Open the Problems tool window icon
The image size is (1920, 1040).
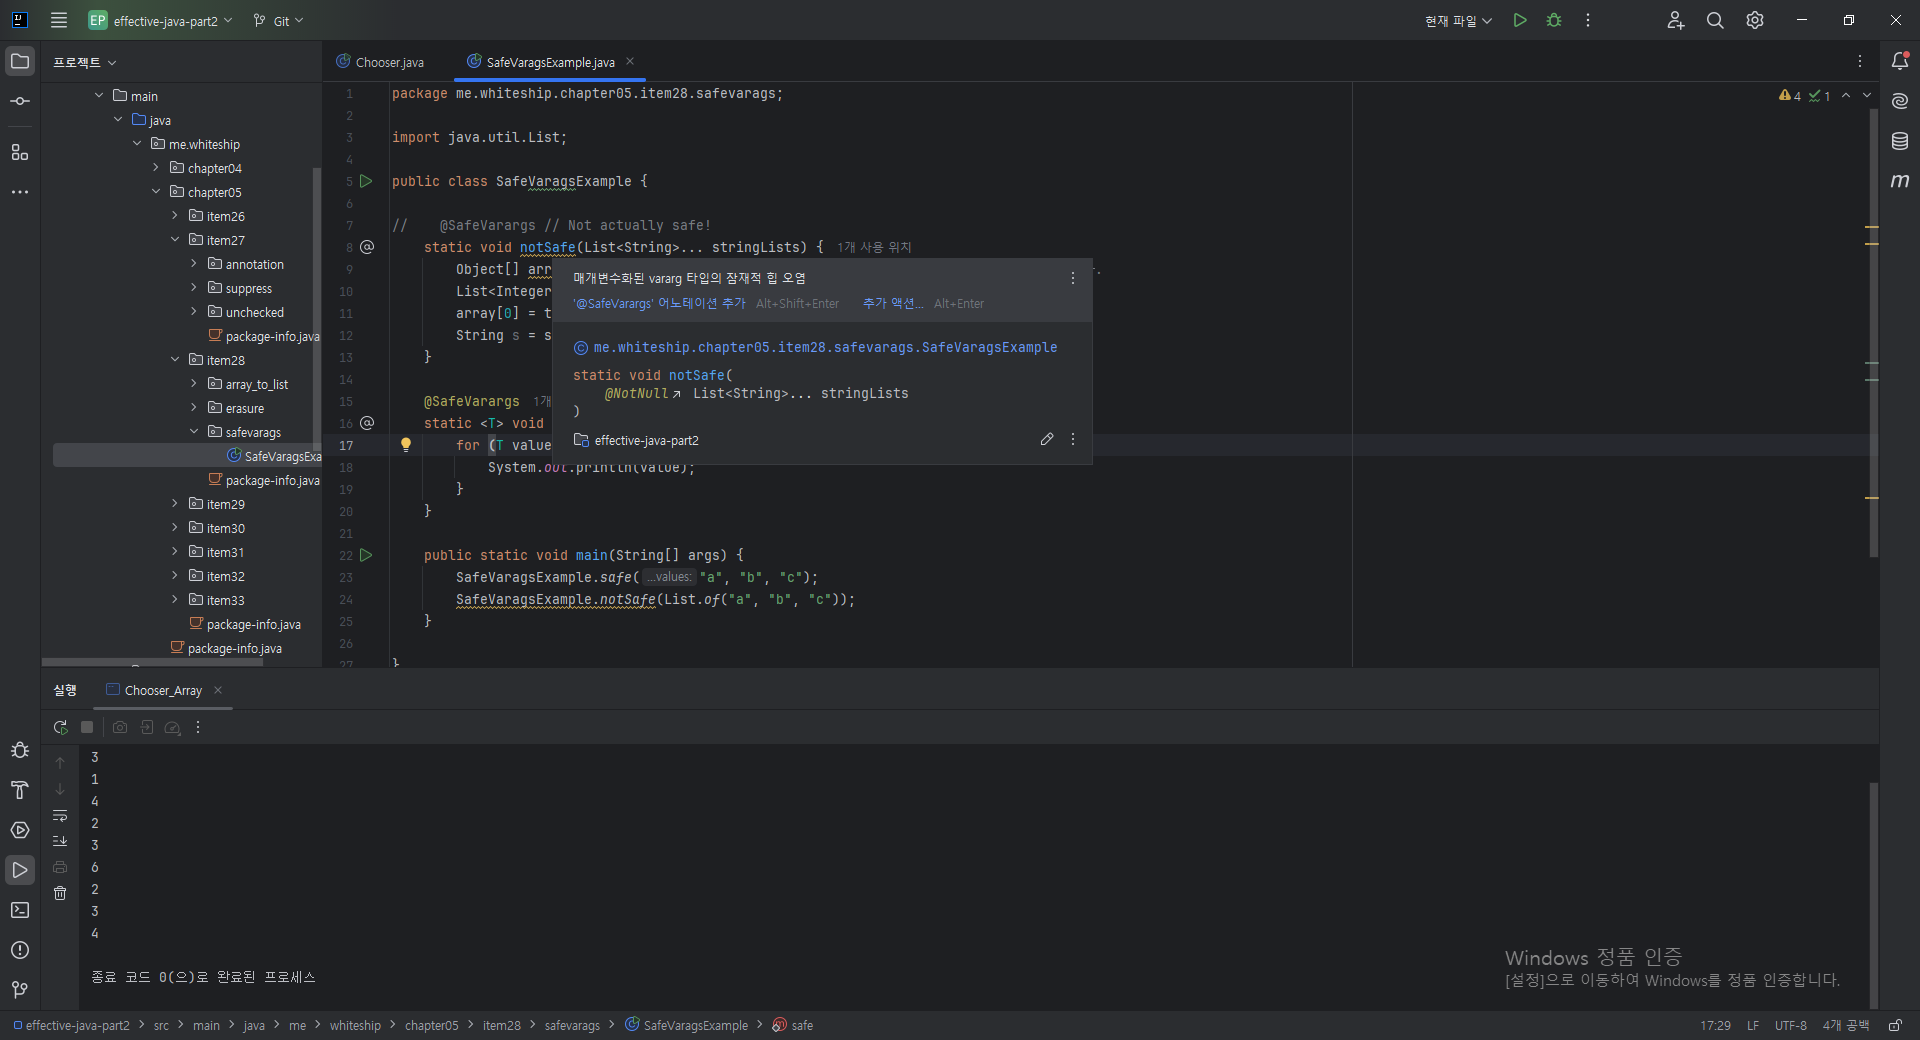[x=20, y=950]
